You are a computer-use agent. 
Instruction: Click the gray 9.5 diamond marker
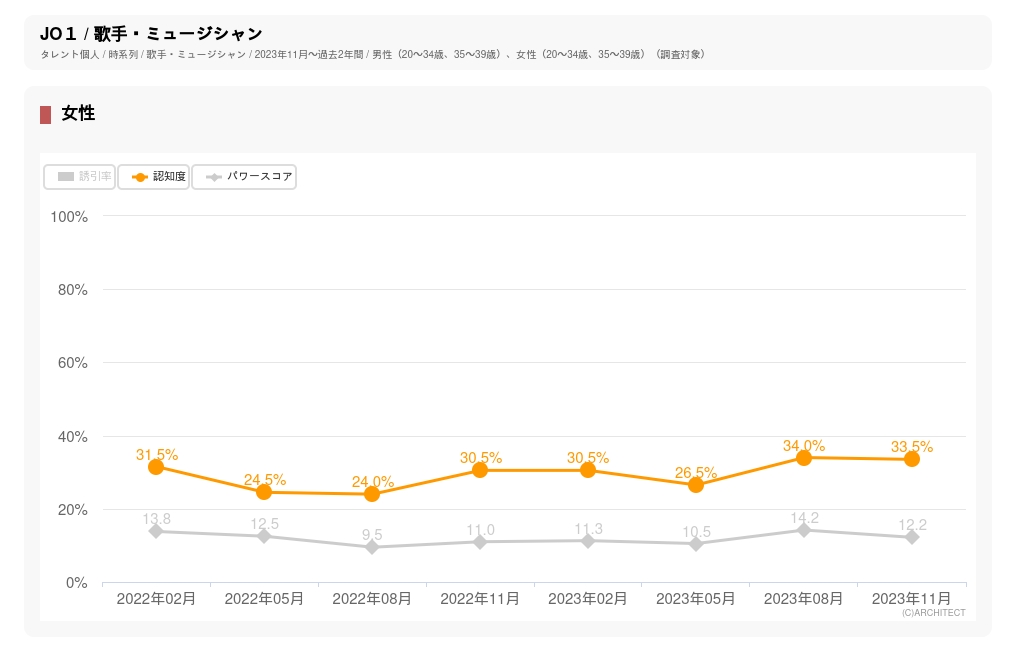tap(372, 547)
